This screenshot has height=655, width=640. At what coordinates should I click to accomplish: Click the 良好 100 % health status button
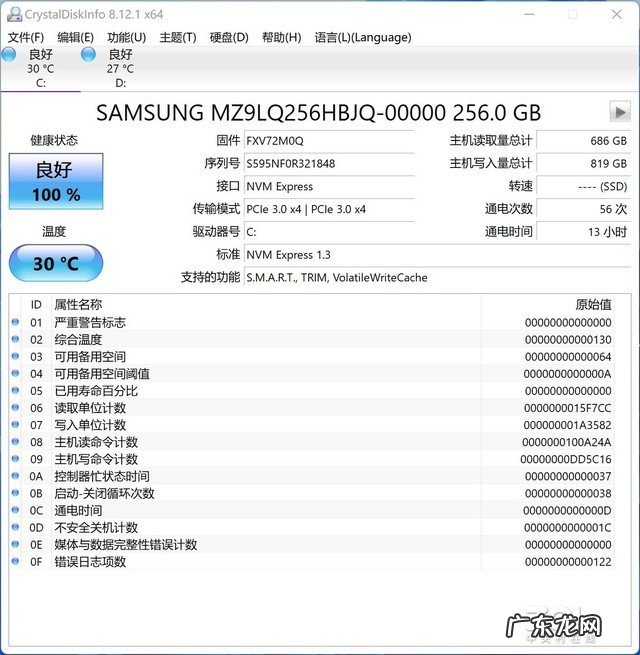click(x=56, y=181)
